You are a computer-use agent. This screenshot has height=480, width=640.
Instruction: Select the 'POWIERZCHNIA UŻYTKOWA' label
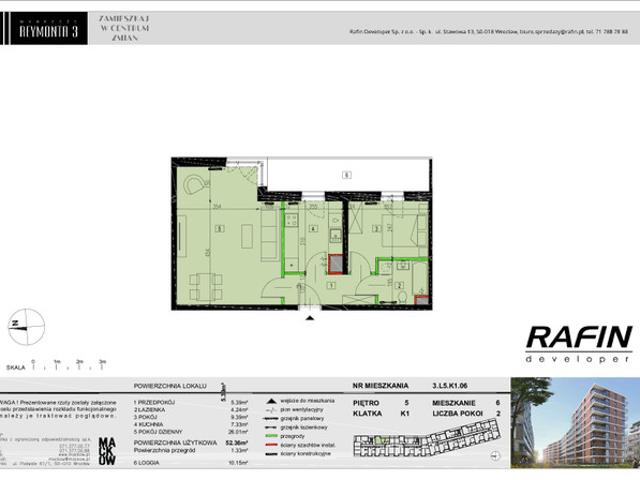175,443
